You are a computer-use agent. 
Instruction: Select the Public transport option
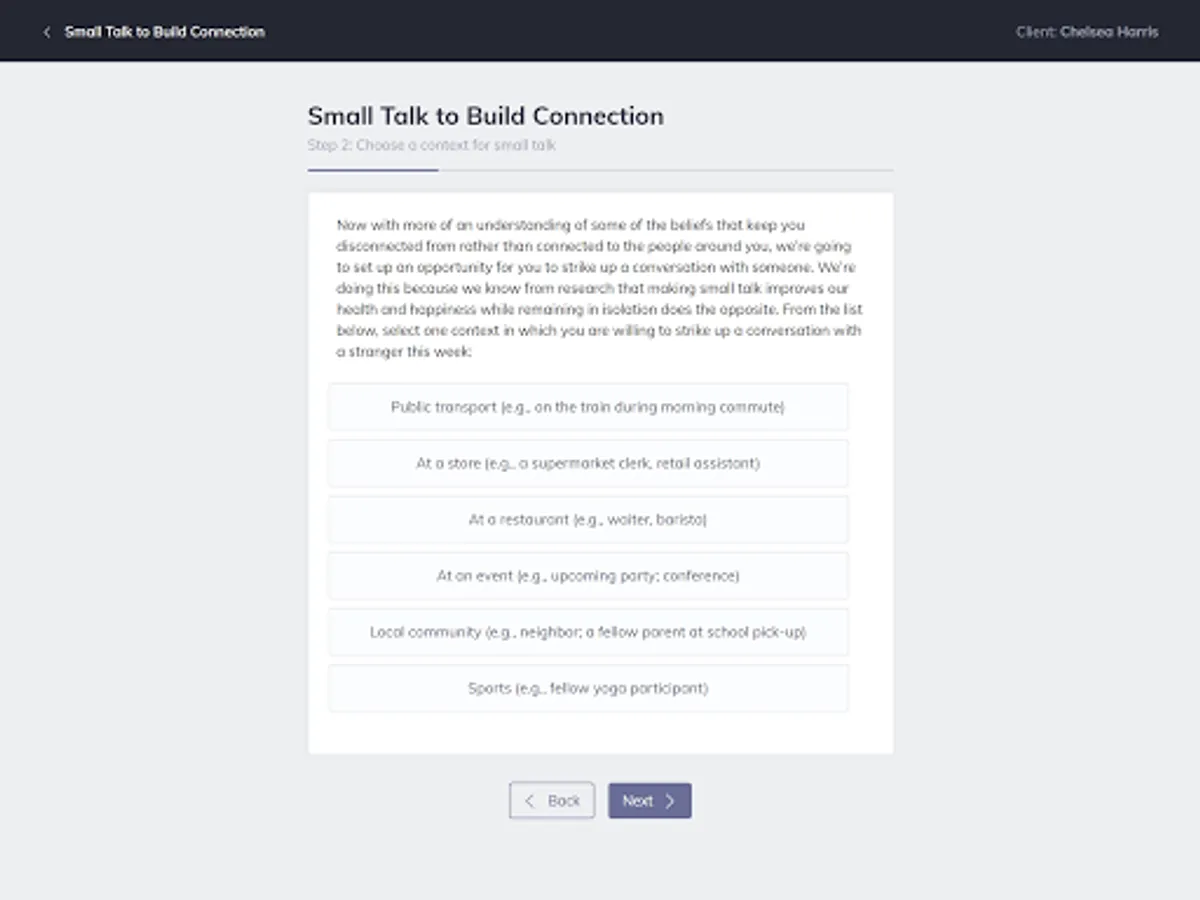(588, 407)
